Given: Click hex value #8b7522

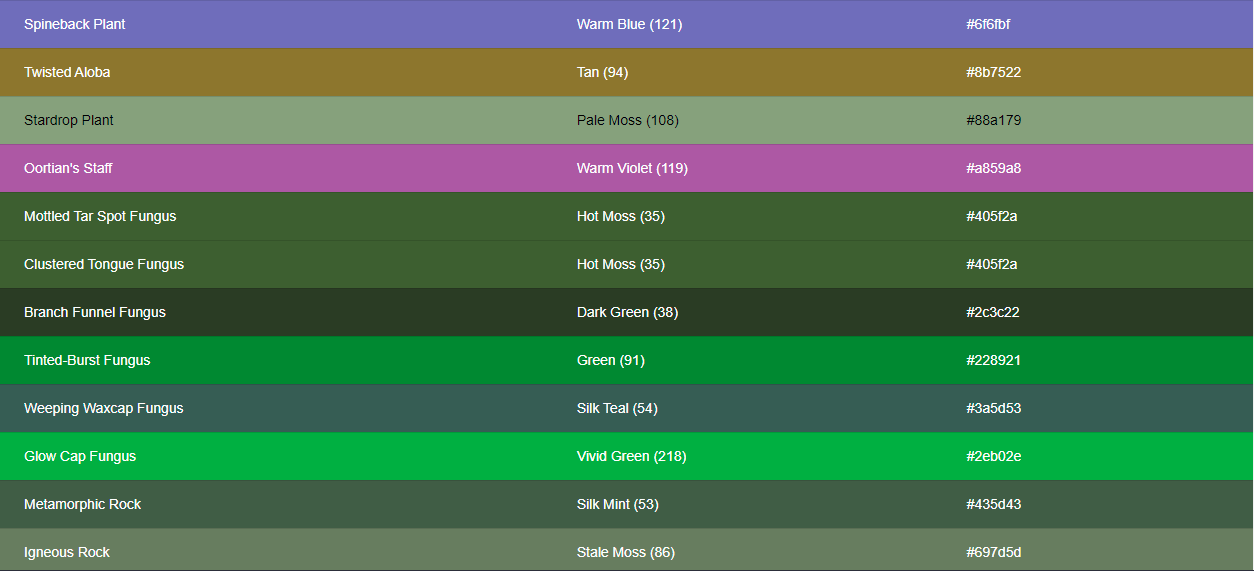Looking at the screenshot, I should click(993, 72).
